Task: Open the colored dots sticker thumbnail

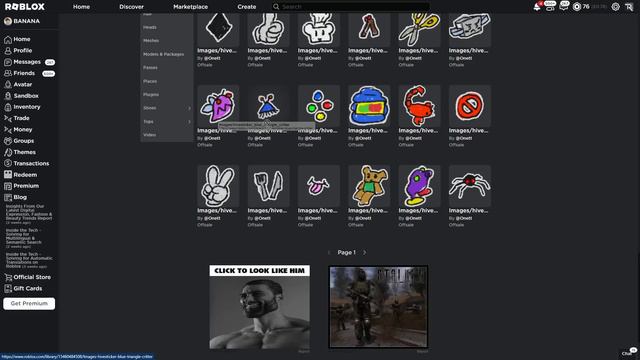Action: coord(318,106)
